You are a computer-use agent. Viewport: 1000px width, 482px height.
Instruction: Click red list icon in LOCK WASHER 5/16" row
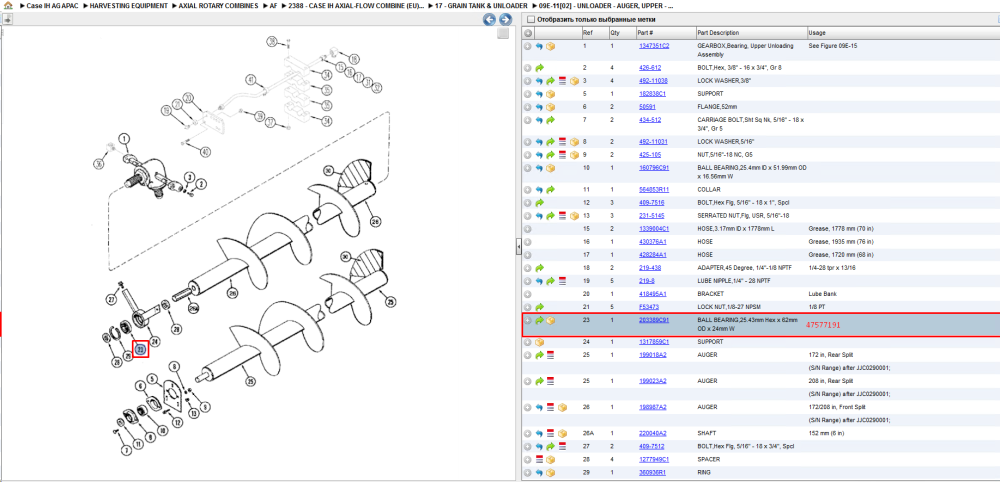[562, 142]
